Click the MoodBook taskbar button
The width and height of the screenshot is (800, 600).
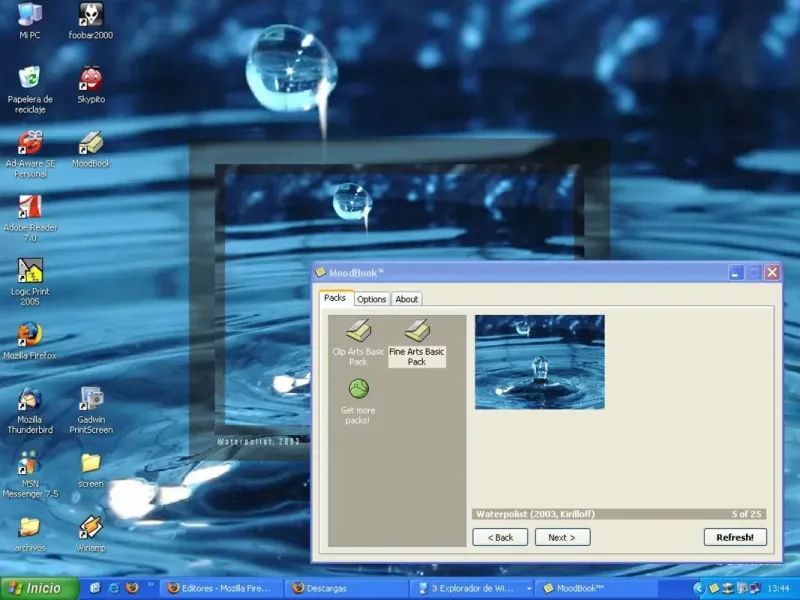click(x=597, y=588)
